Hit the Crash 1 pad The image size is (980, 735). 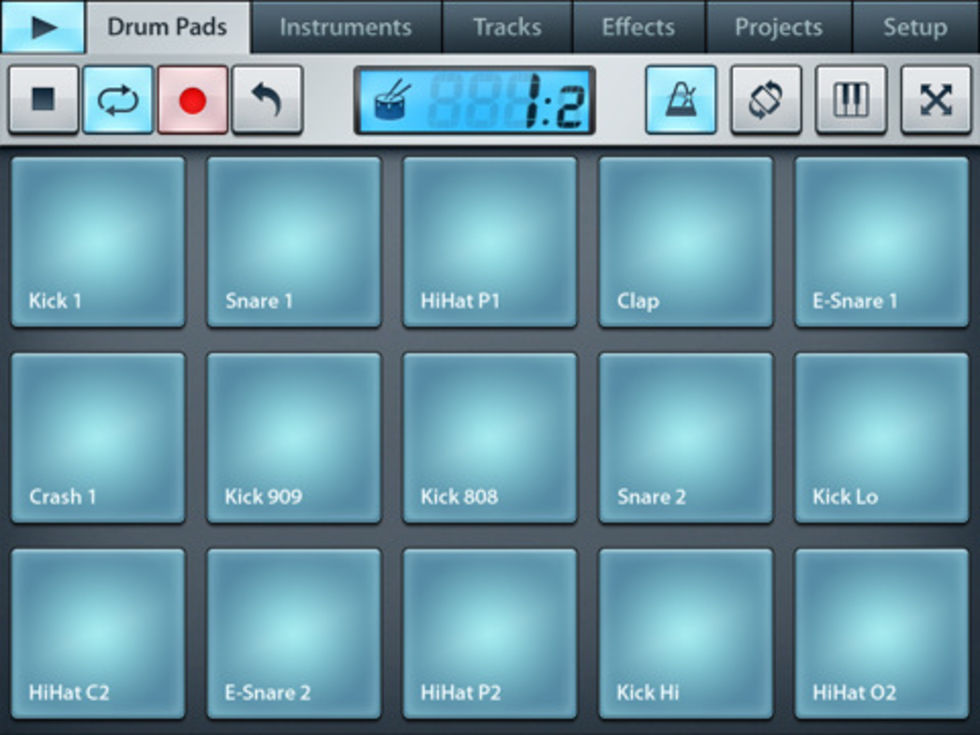click(98, 438)
